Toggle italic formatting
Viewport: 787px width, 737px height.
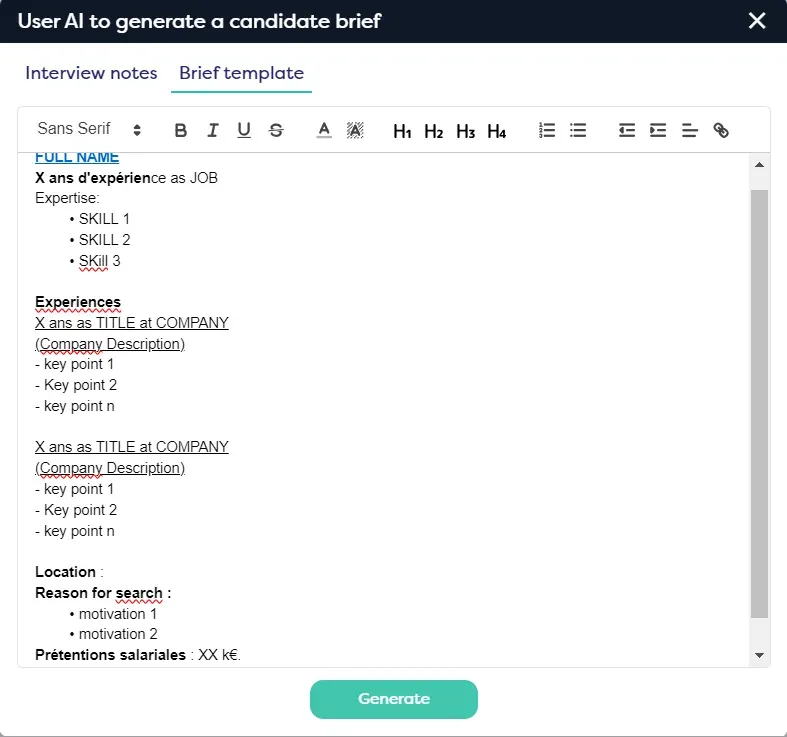point(212,130)
